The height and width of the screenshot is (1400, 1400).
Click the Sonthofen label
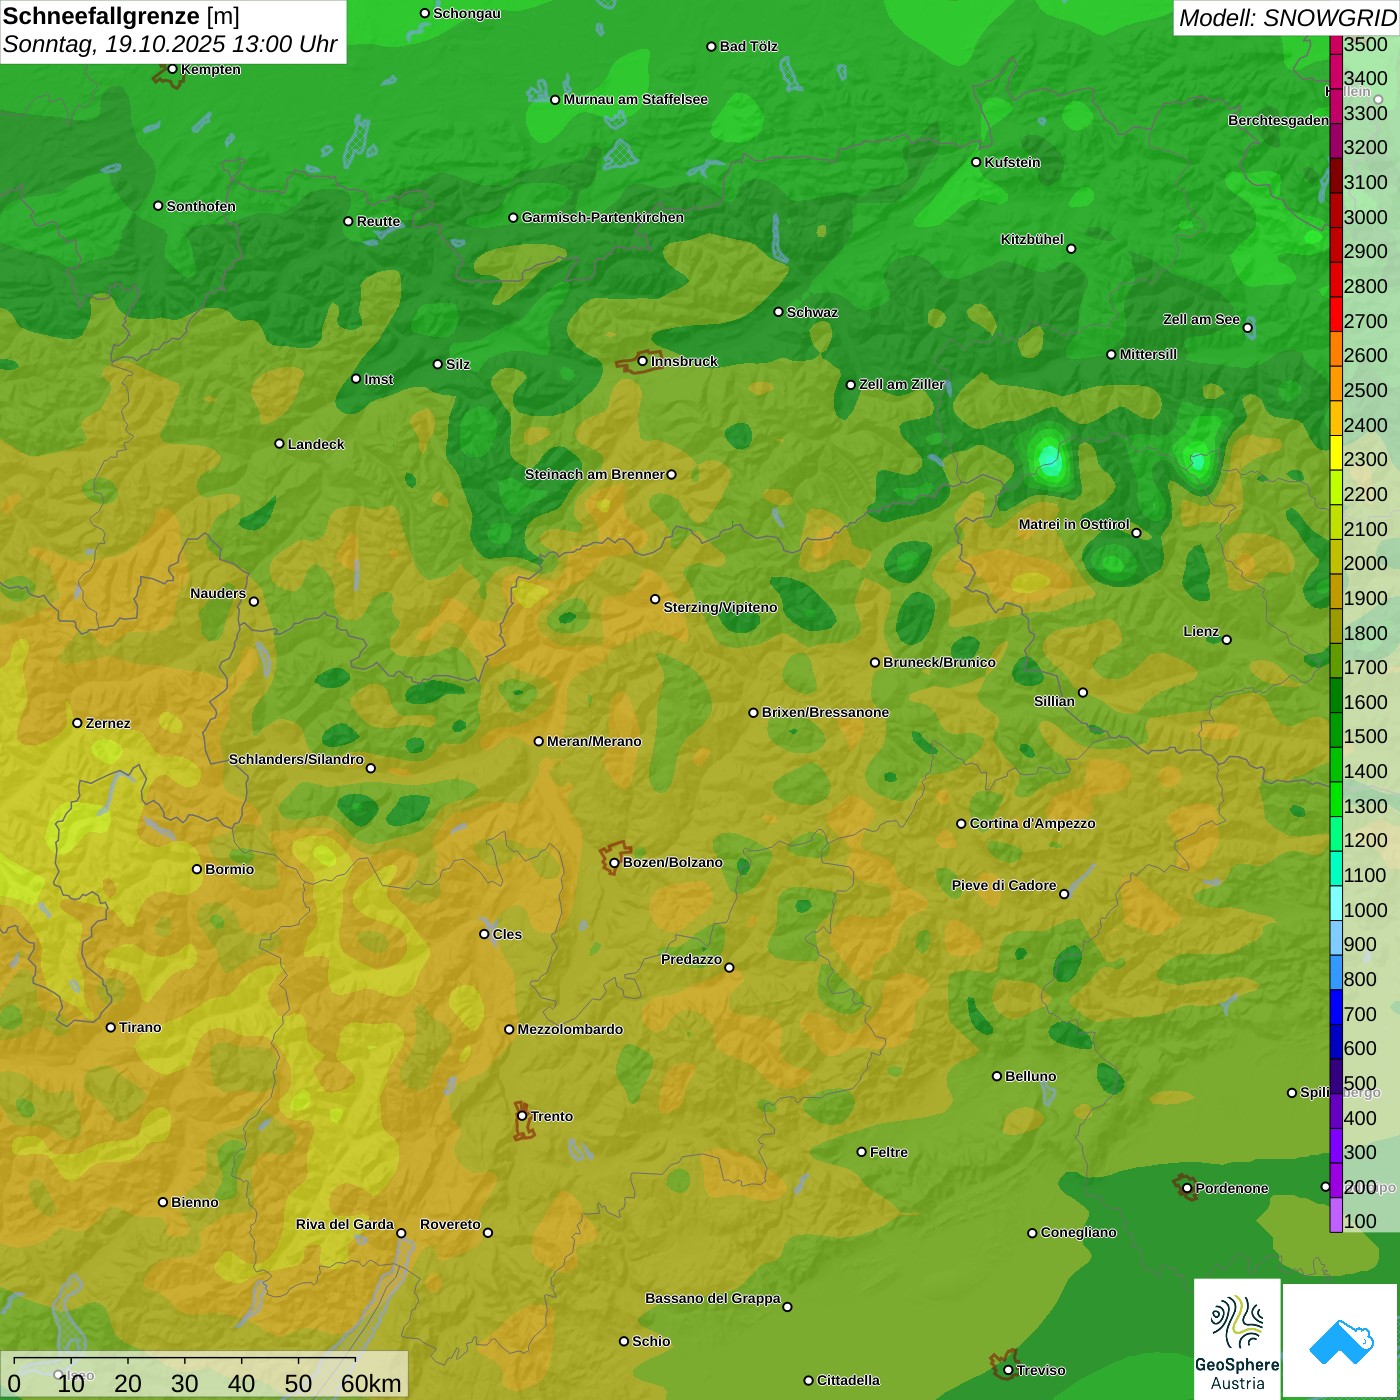[201, 206]
